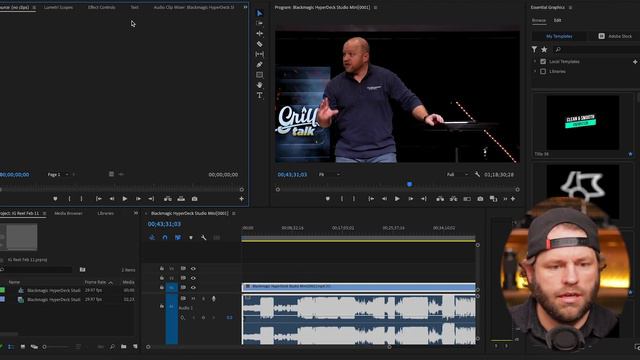Click Lift button in Program monitor
The height and width of the screenshot is (360, 640).
pyautogui.click(x=440, y=199)
